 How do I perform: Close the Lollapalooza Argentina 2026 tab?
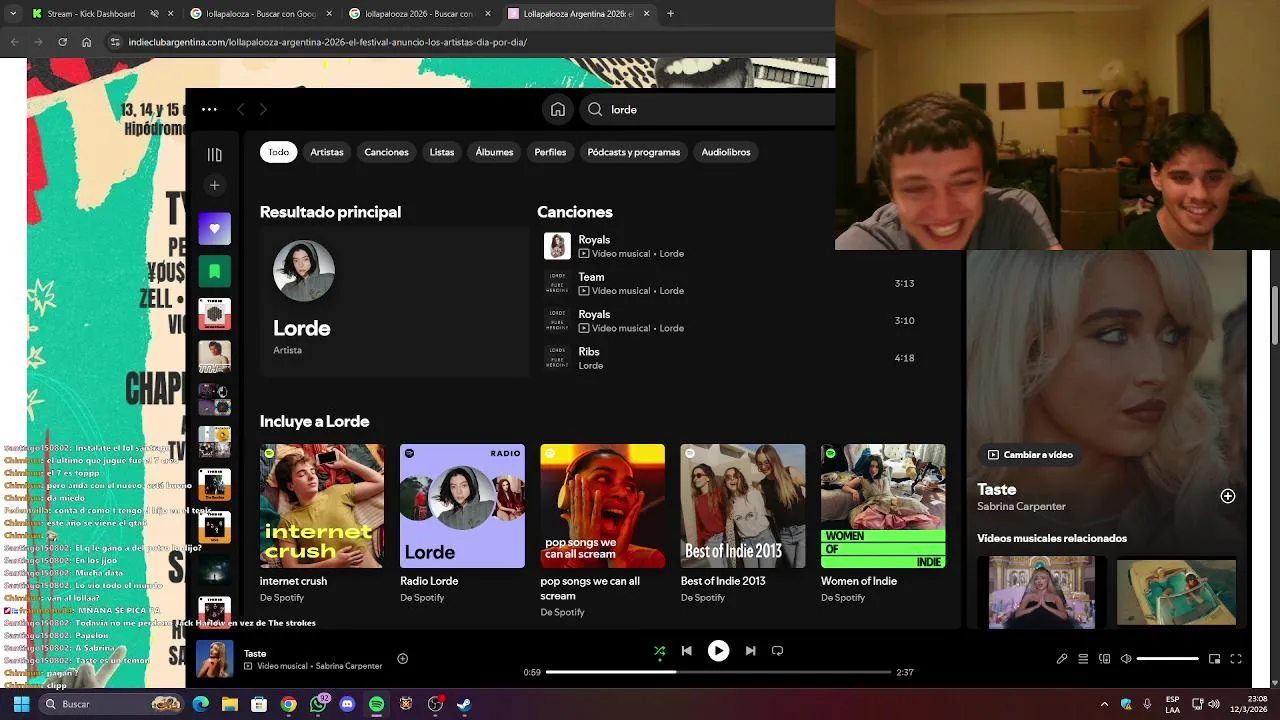[x=647, y=14]
